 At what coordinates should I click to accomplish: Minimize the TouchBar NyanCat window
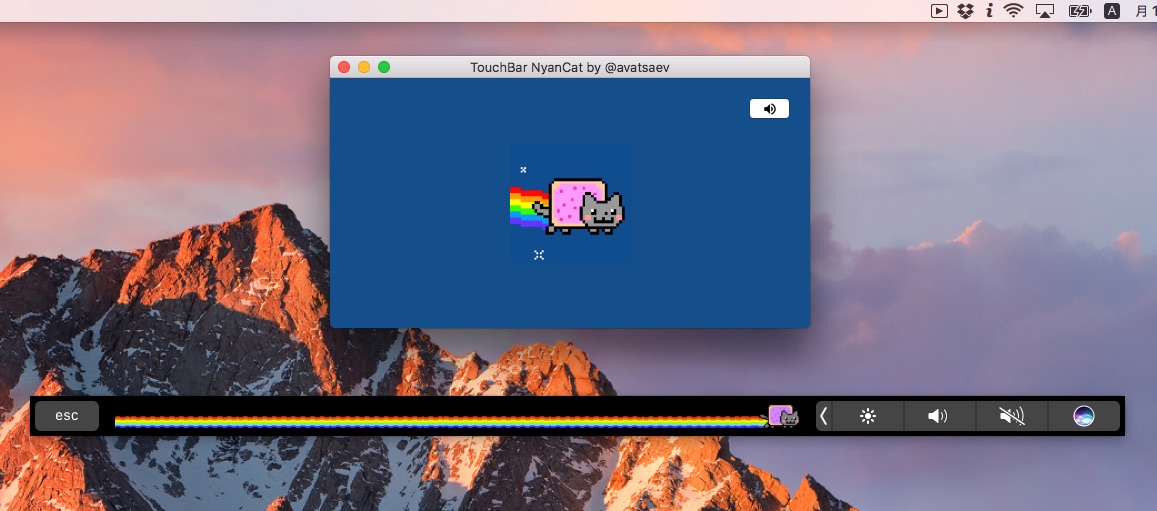click(x=364, y=67)
